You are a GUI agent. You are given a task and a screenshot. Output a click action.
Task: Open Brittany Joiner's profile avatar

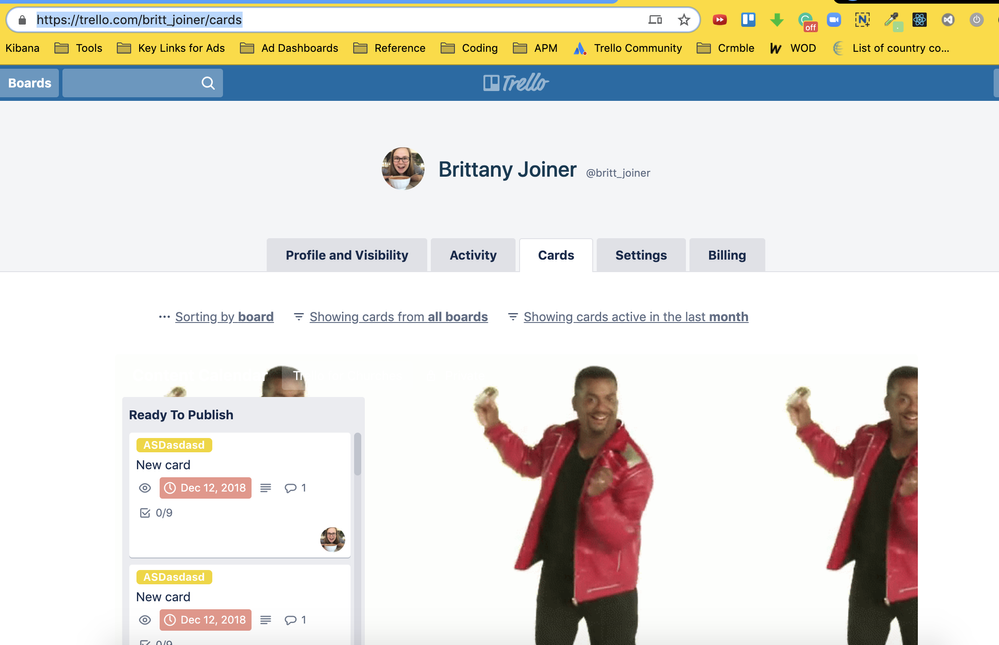click(403, 168)
